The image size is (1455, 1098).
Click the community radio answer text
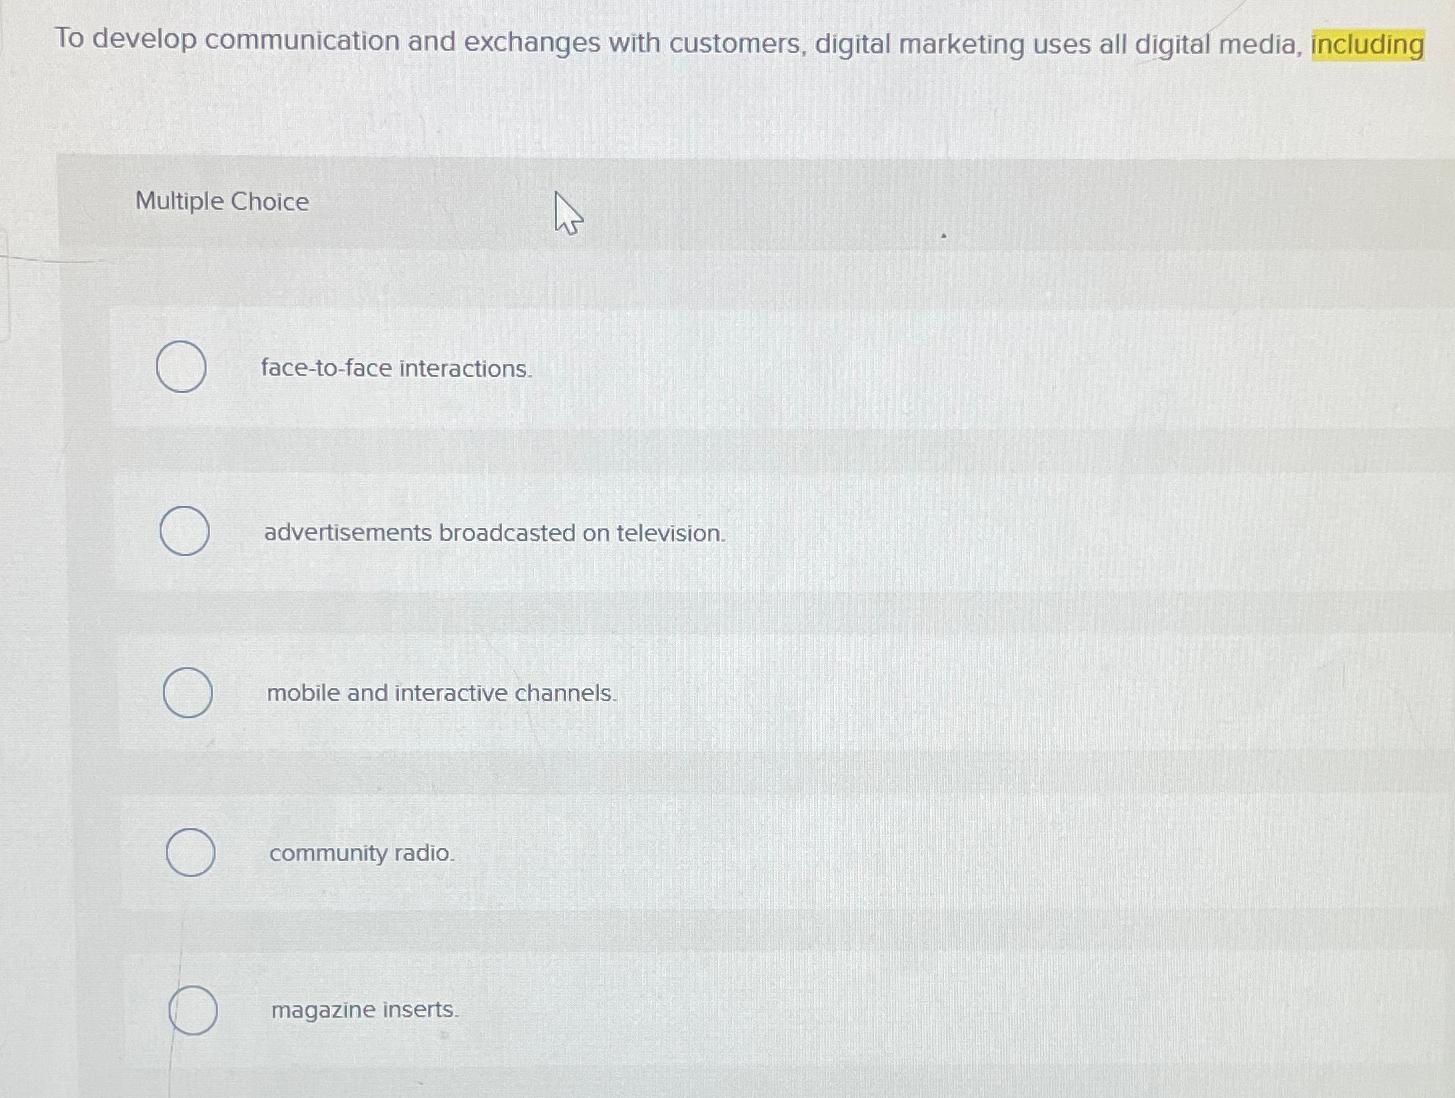tap(361, 853)
